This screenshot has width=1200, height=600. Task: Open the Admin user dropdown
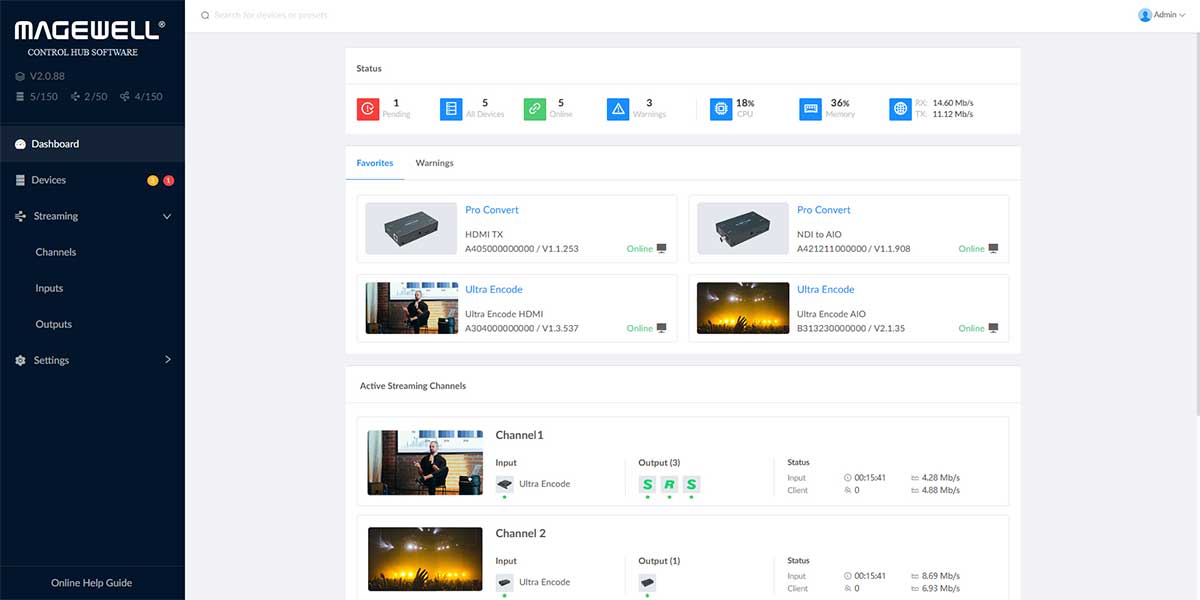[x=1162, y=15]
